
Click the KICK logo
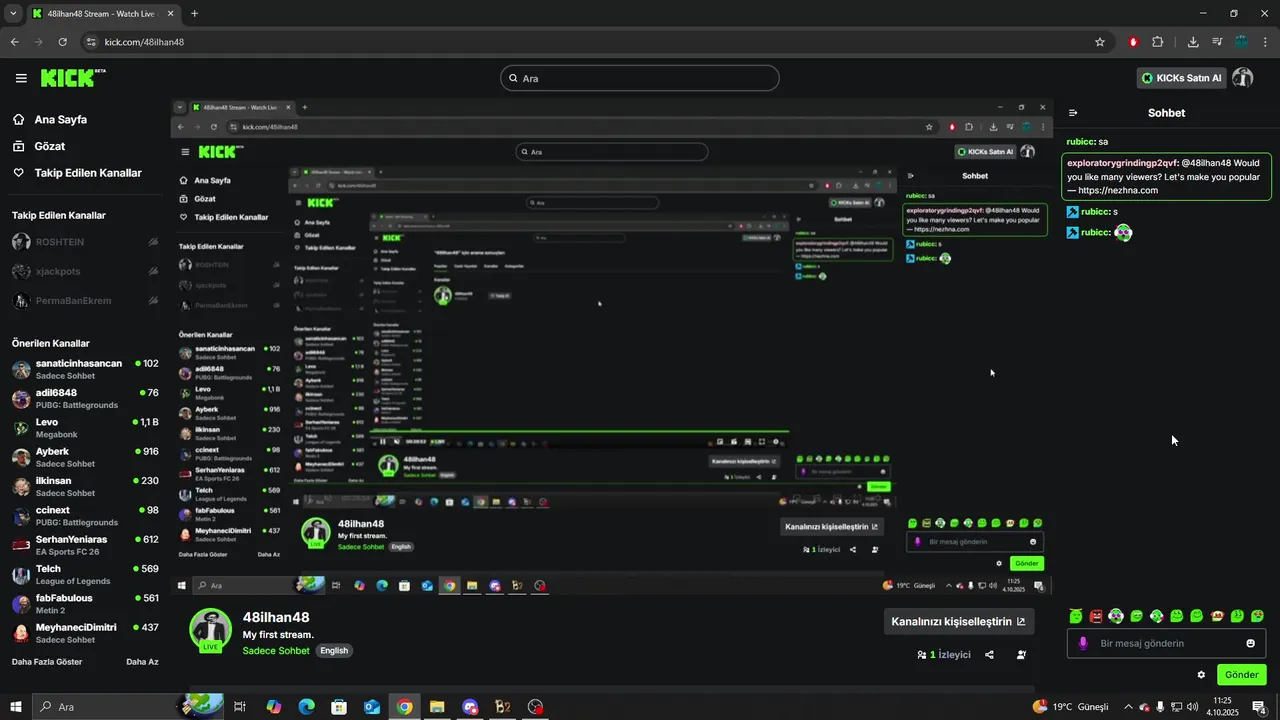73,78
